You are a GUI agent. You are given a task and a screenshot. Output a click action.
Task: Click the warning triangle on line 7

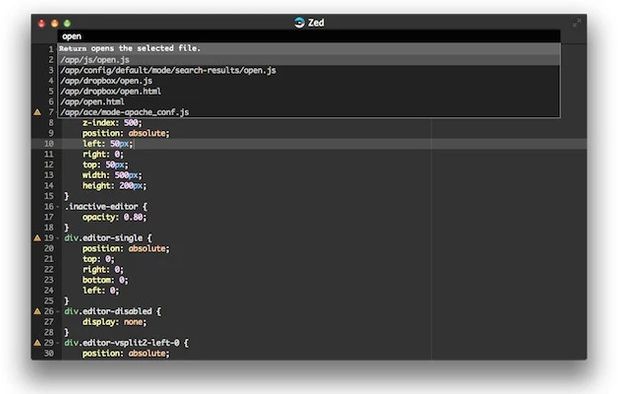pyautogui.click(x=37, y=112)
